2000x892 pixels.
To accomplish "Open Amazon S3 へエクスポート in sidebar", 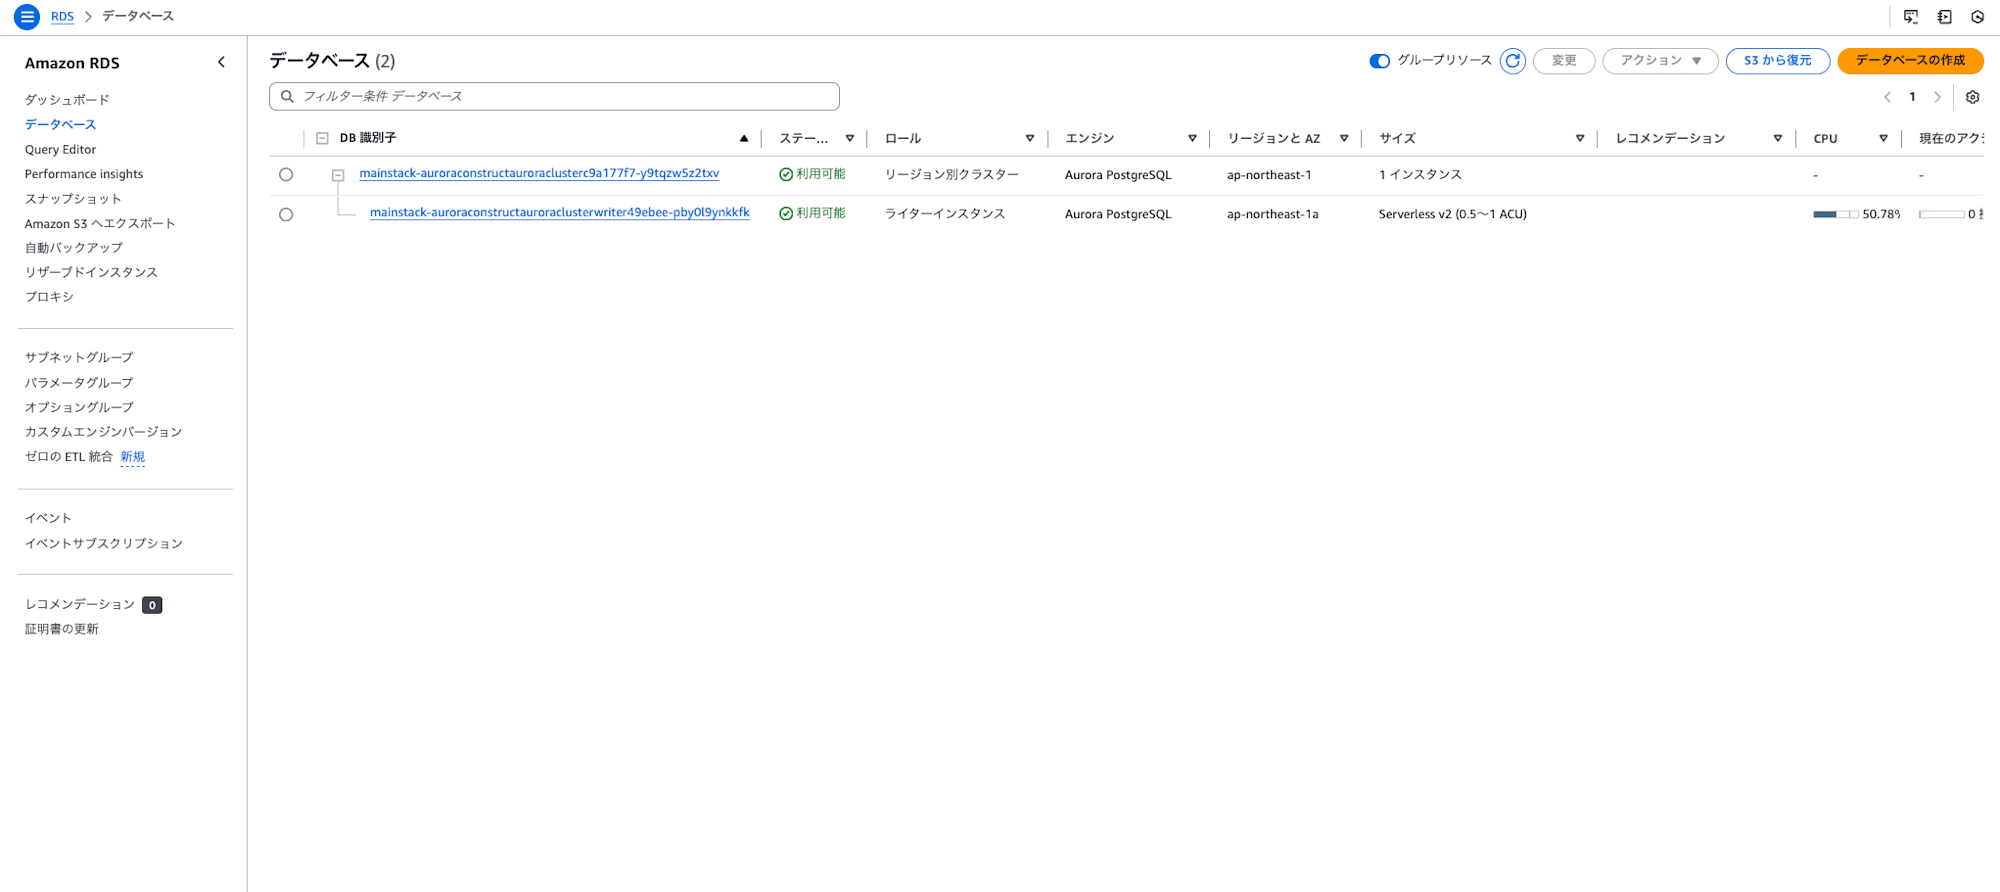I will (100, 223).
